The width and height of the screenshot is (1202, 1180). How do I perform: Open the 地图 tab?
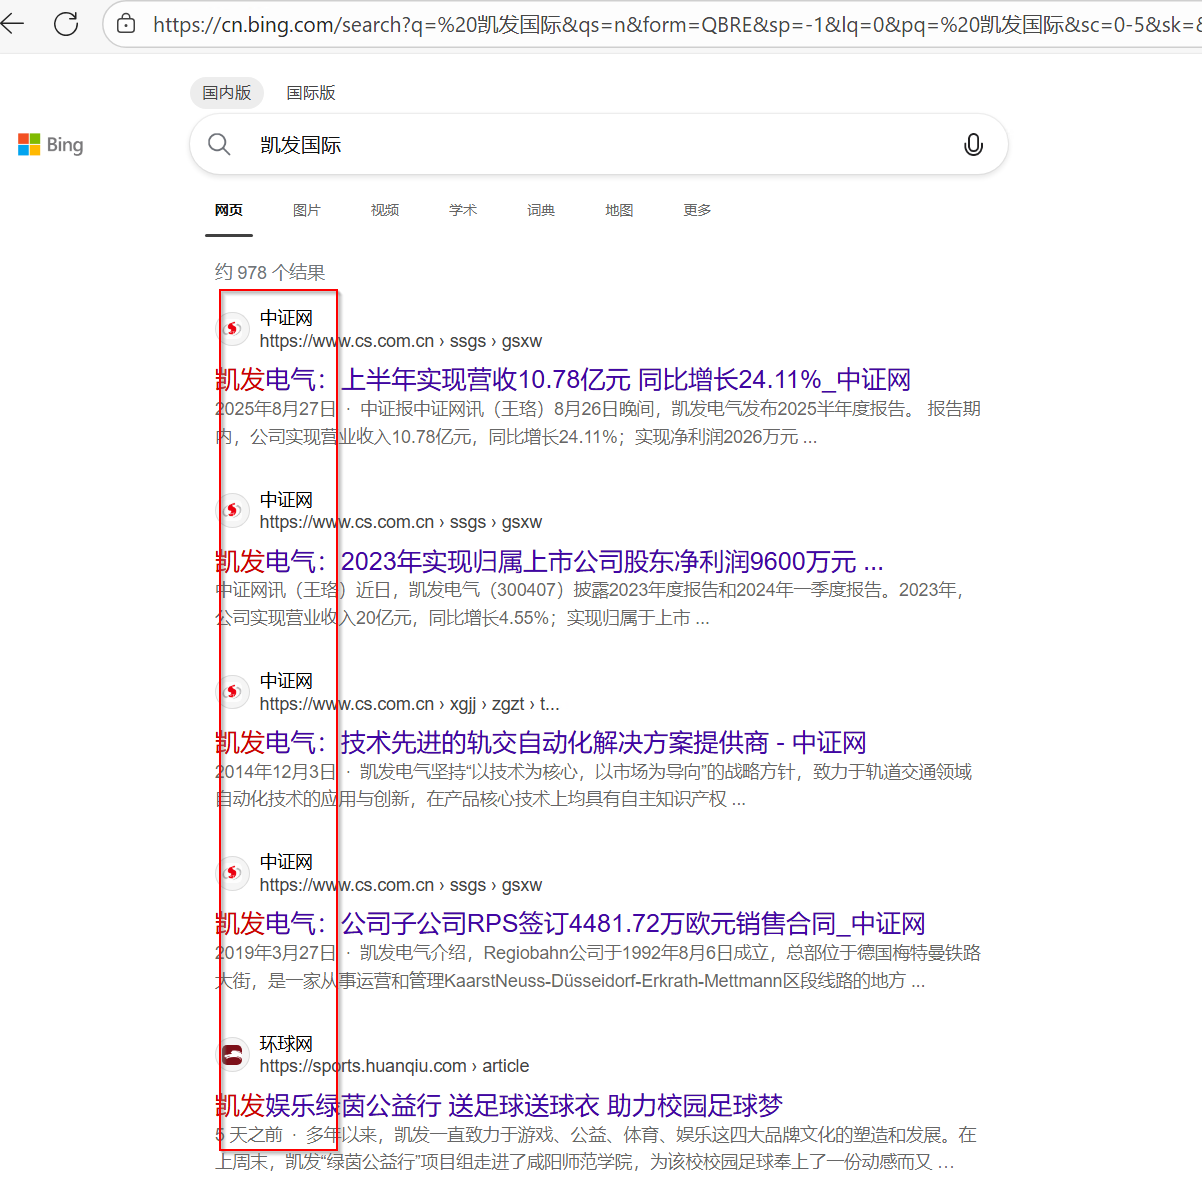(x=619, y=210)
